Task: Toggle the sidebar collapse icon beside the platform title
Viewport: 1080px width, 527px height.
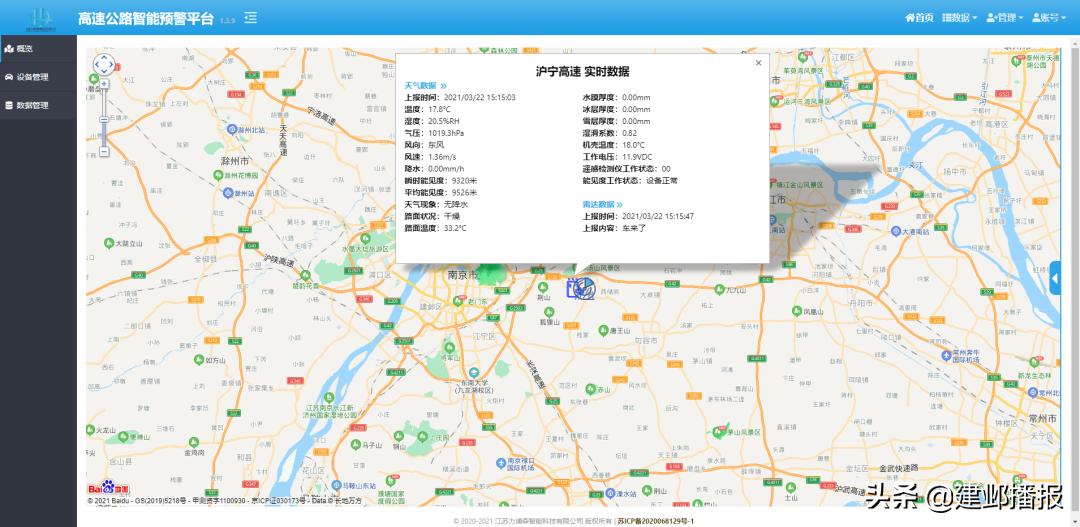Action: (x=251, y=17)
